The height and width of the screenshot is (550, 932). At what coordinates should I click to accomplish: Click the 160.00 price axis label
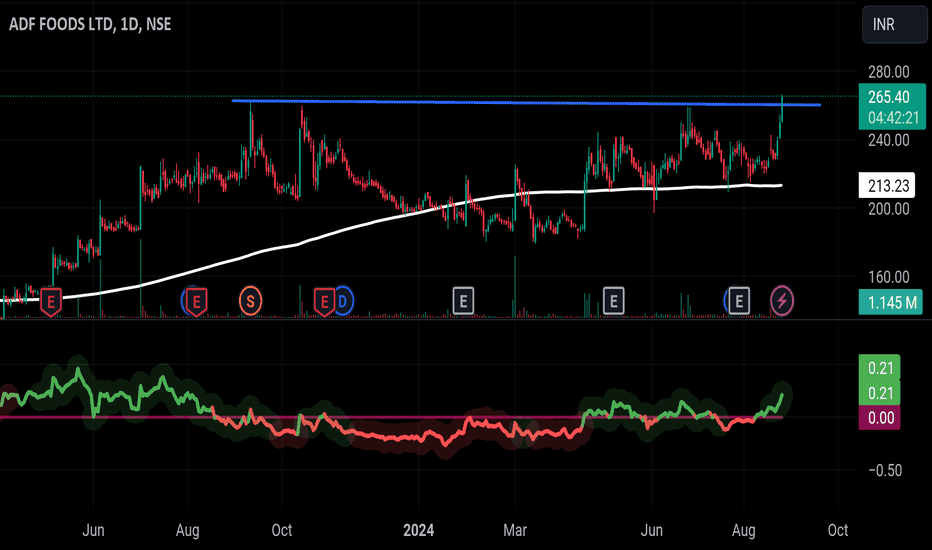click(x=888, y=277)
